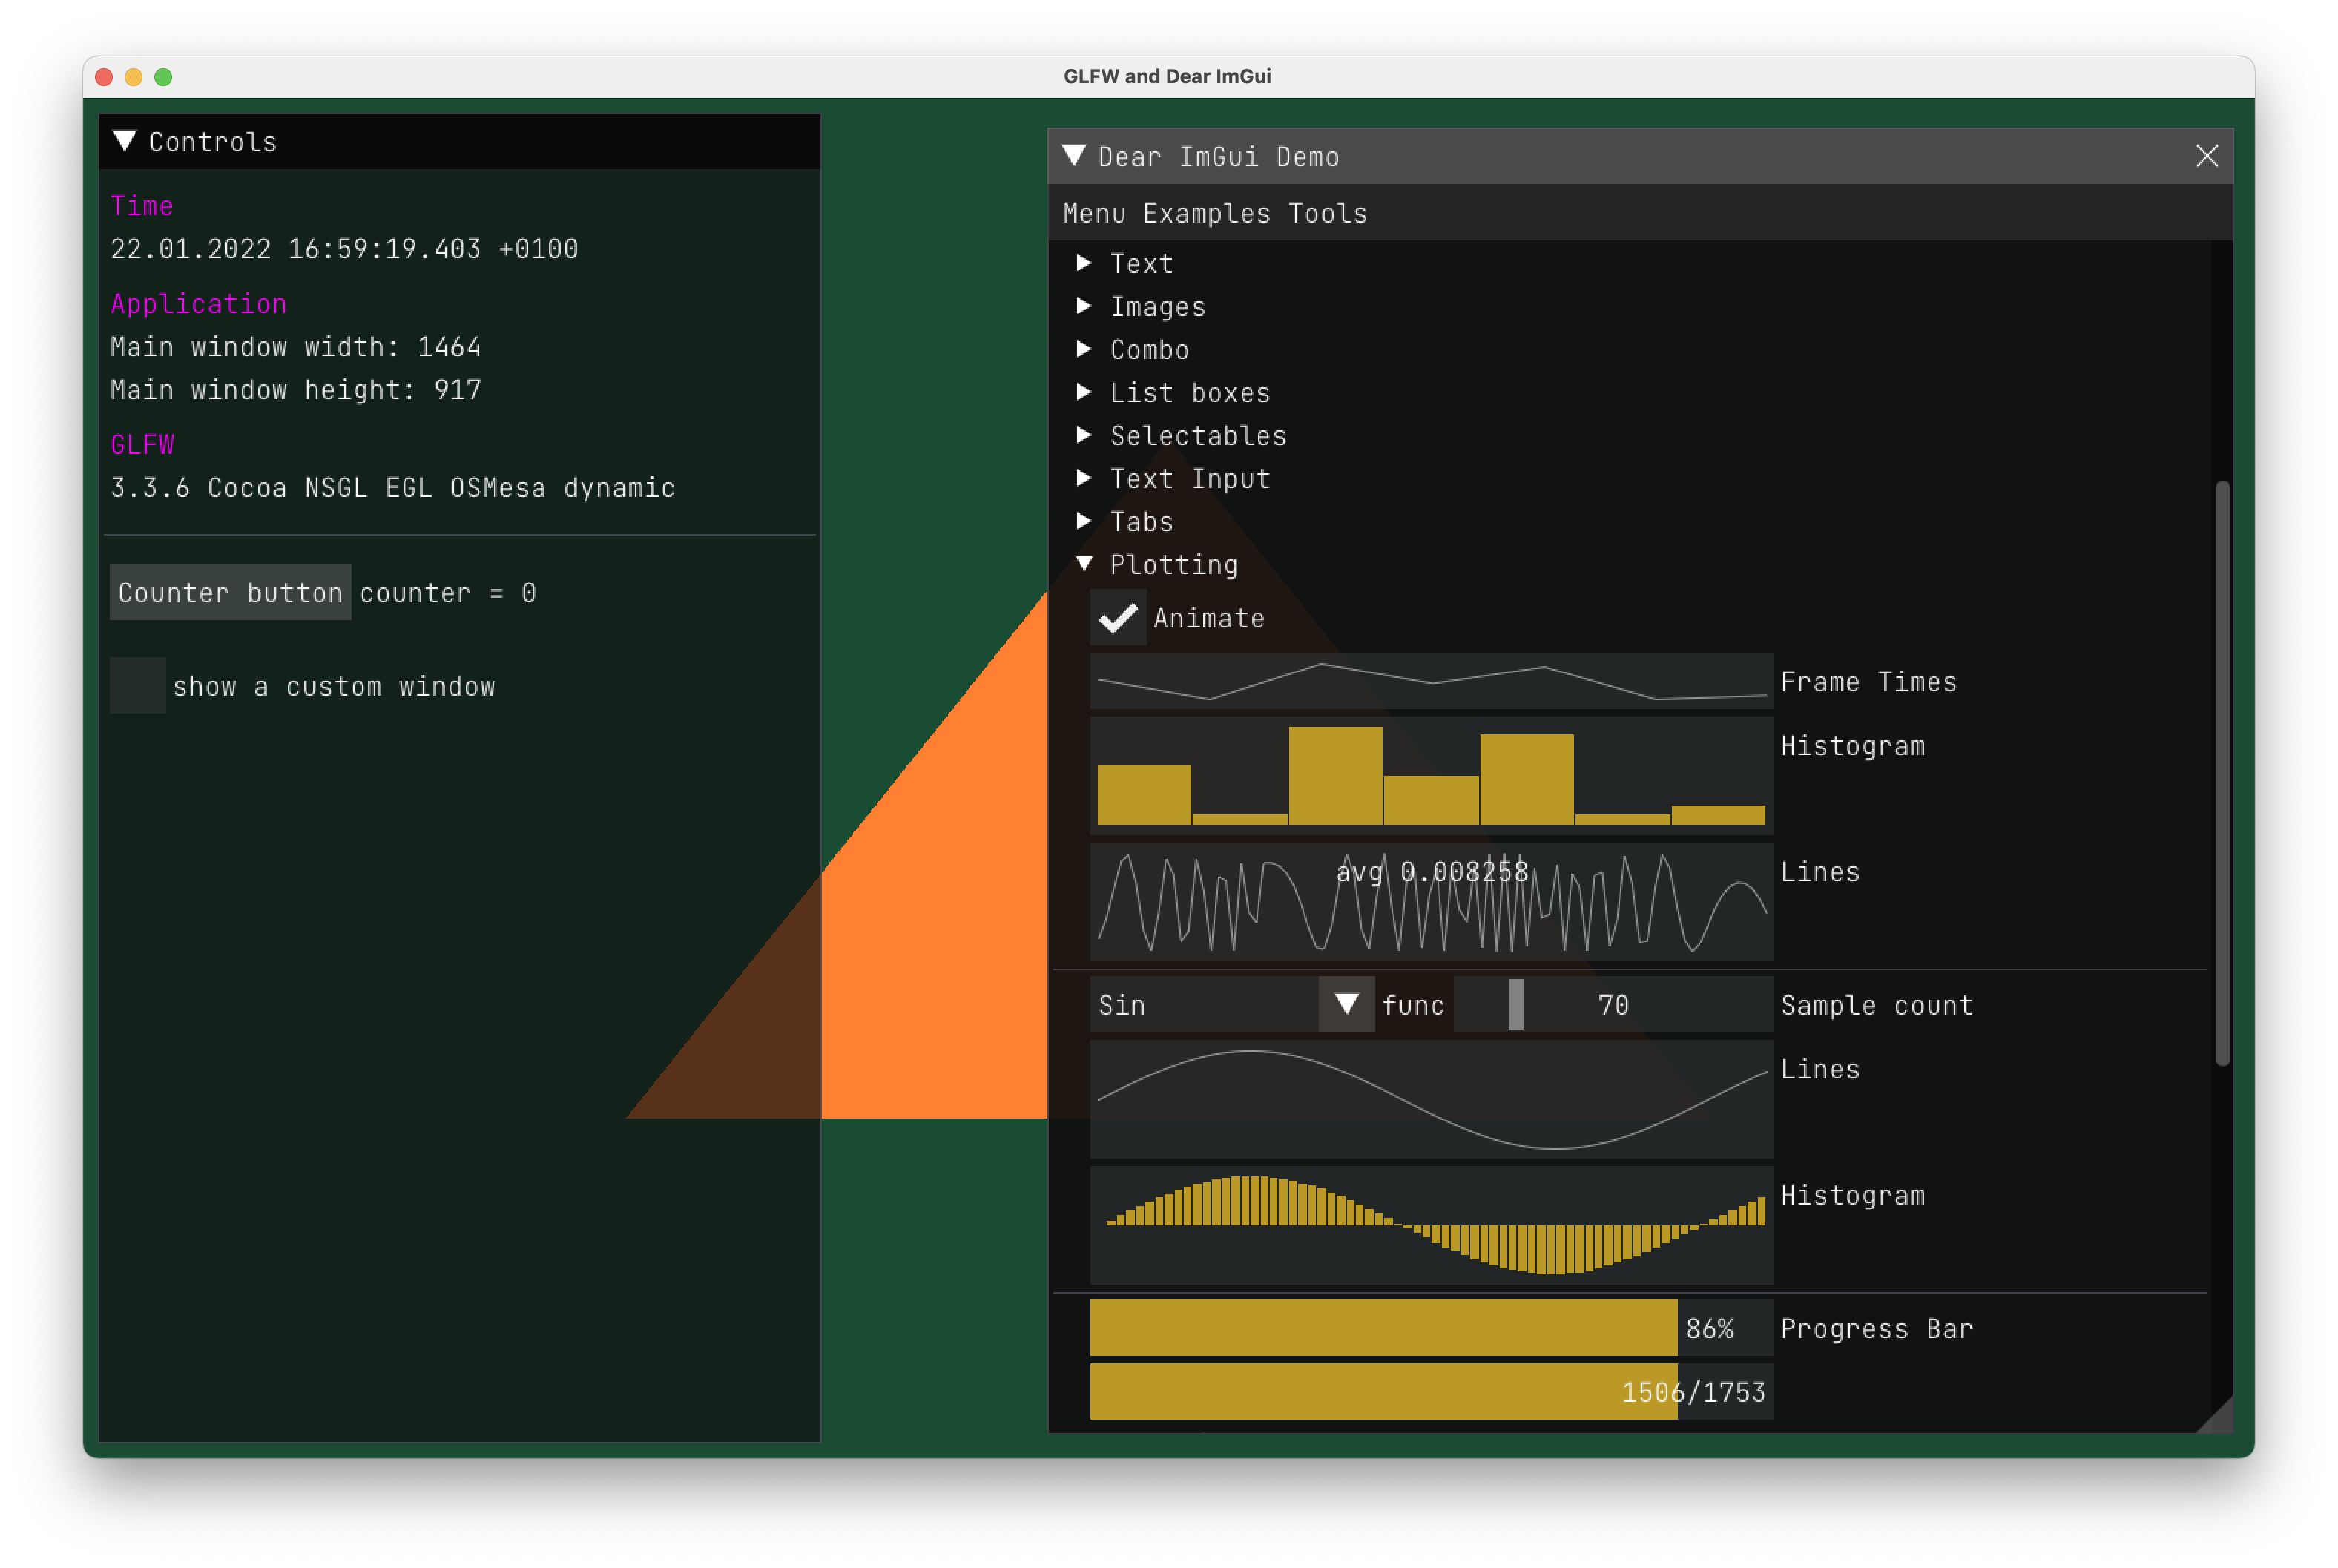Image resolution: width=2338 pixels, height=1568 pixels.
Task: Expand the Text tree node
Action: [1084, 263]
